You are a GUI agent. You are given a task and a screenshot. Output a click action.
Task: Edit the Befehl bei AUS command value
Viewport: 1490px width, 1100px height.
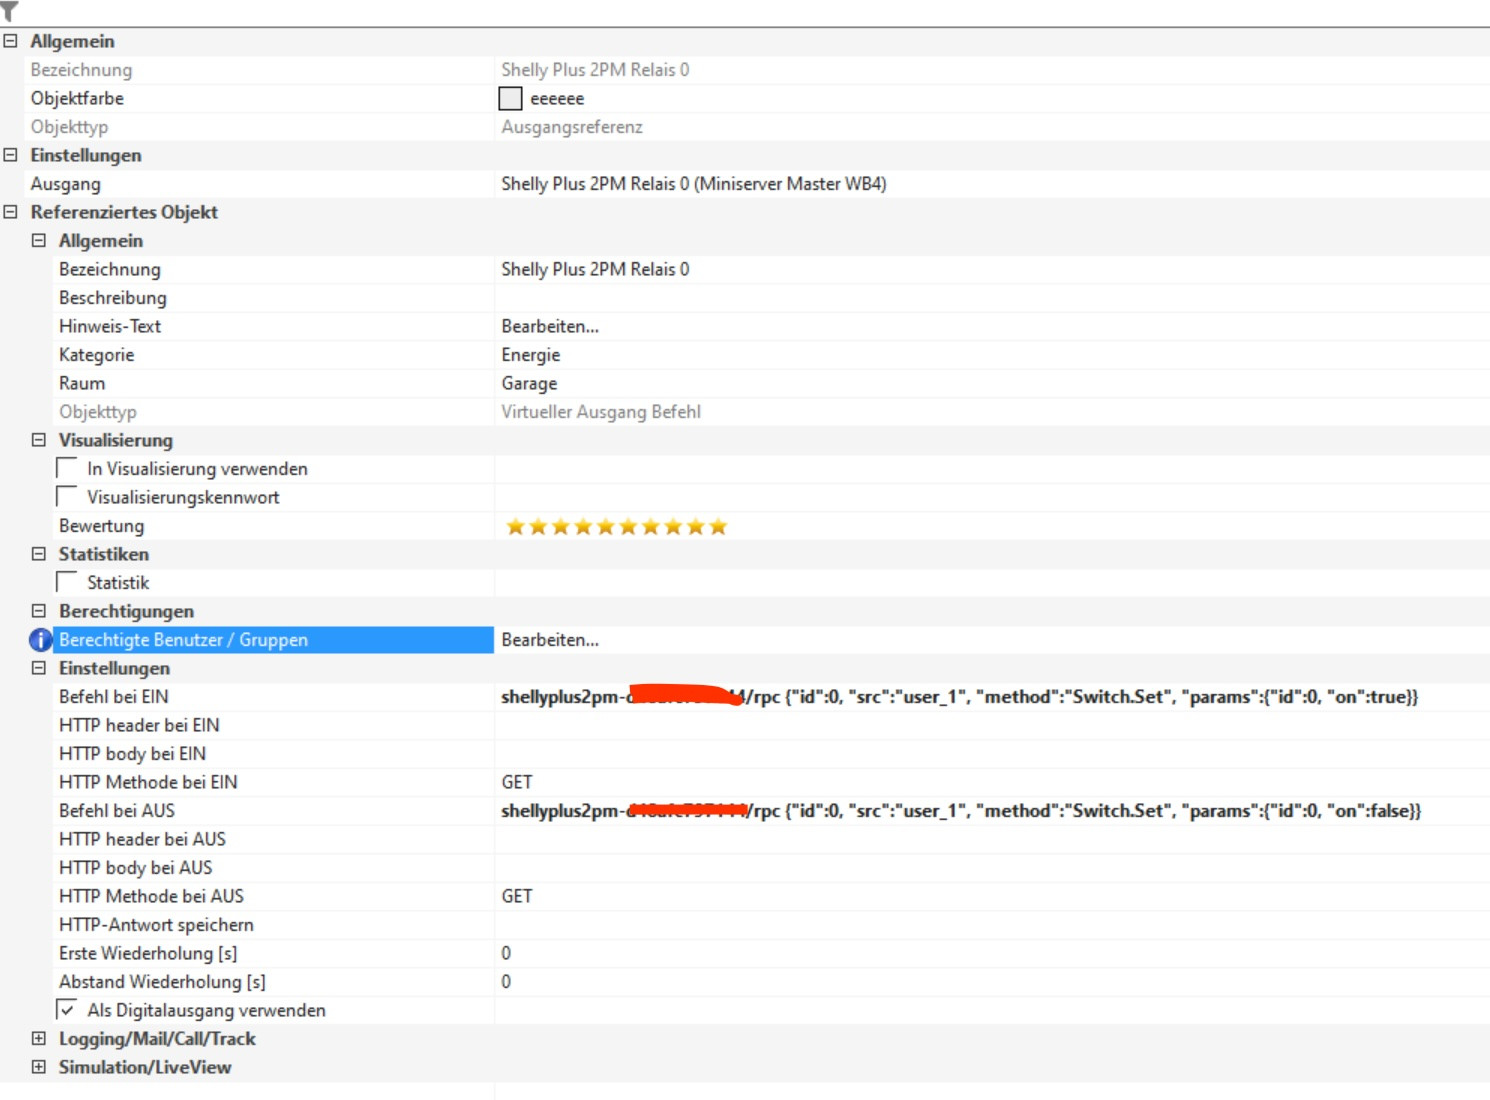click(961, 811)
